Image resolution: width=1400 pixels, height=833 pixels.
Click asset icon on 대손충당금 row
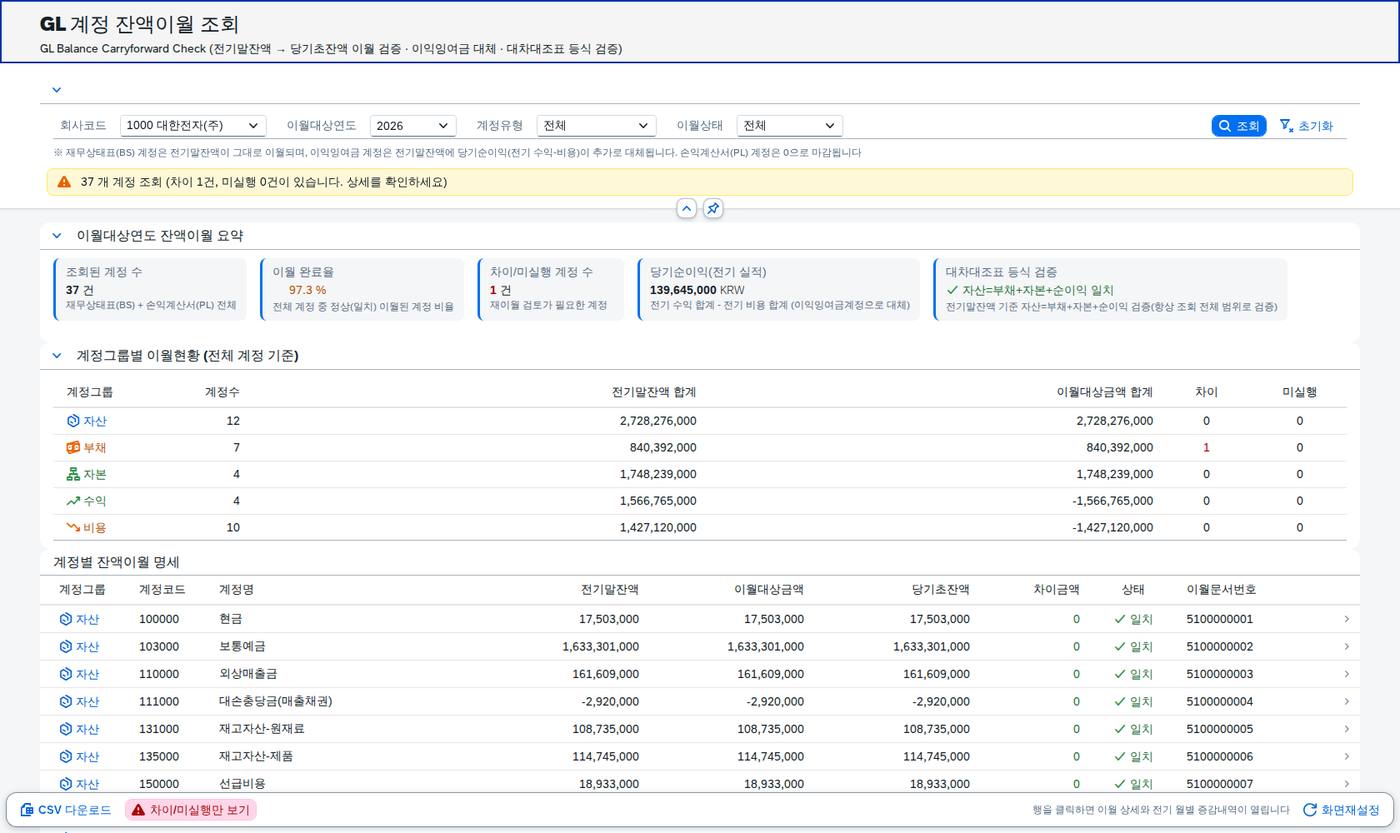[66, 702]
